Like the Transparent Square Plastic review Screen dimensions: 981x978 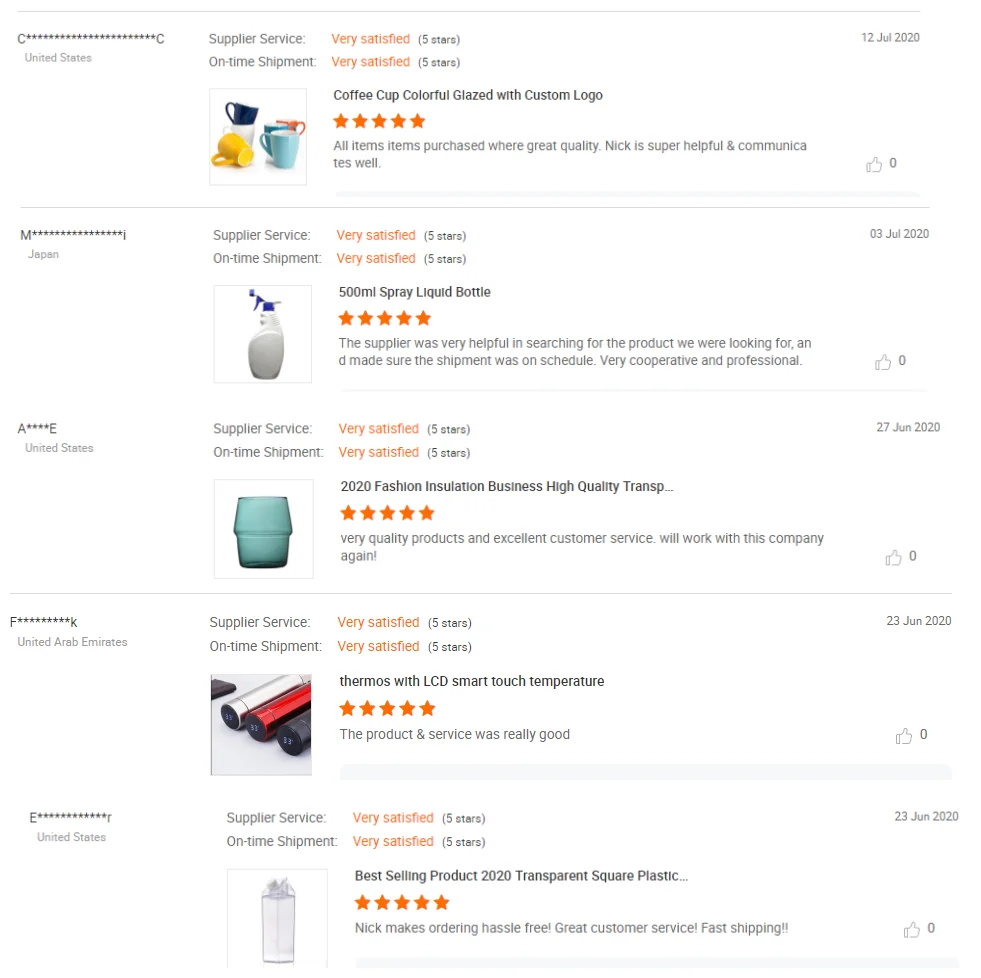coord(912,929)
